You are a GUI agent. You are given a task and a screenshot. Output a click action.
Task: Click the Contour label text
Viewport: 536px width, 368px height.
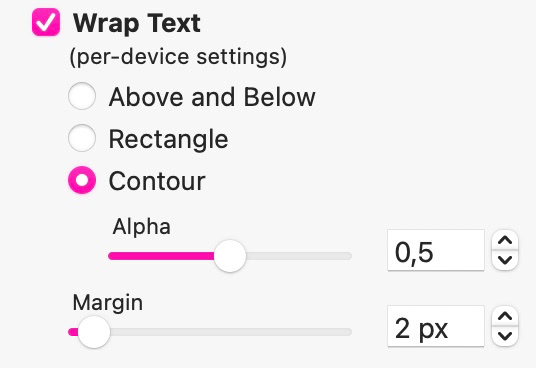[157, 181]
